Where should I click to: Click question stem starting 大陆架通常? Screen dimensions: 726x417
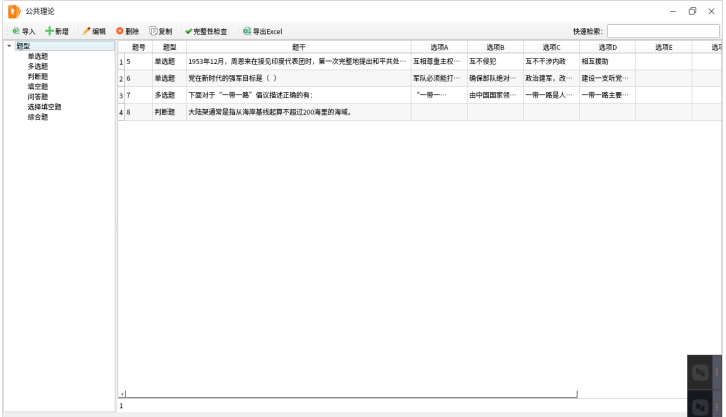point(299,112)
